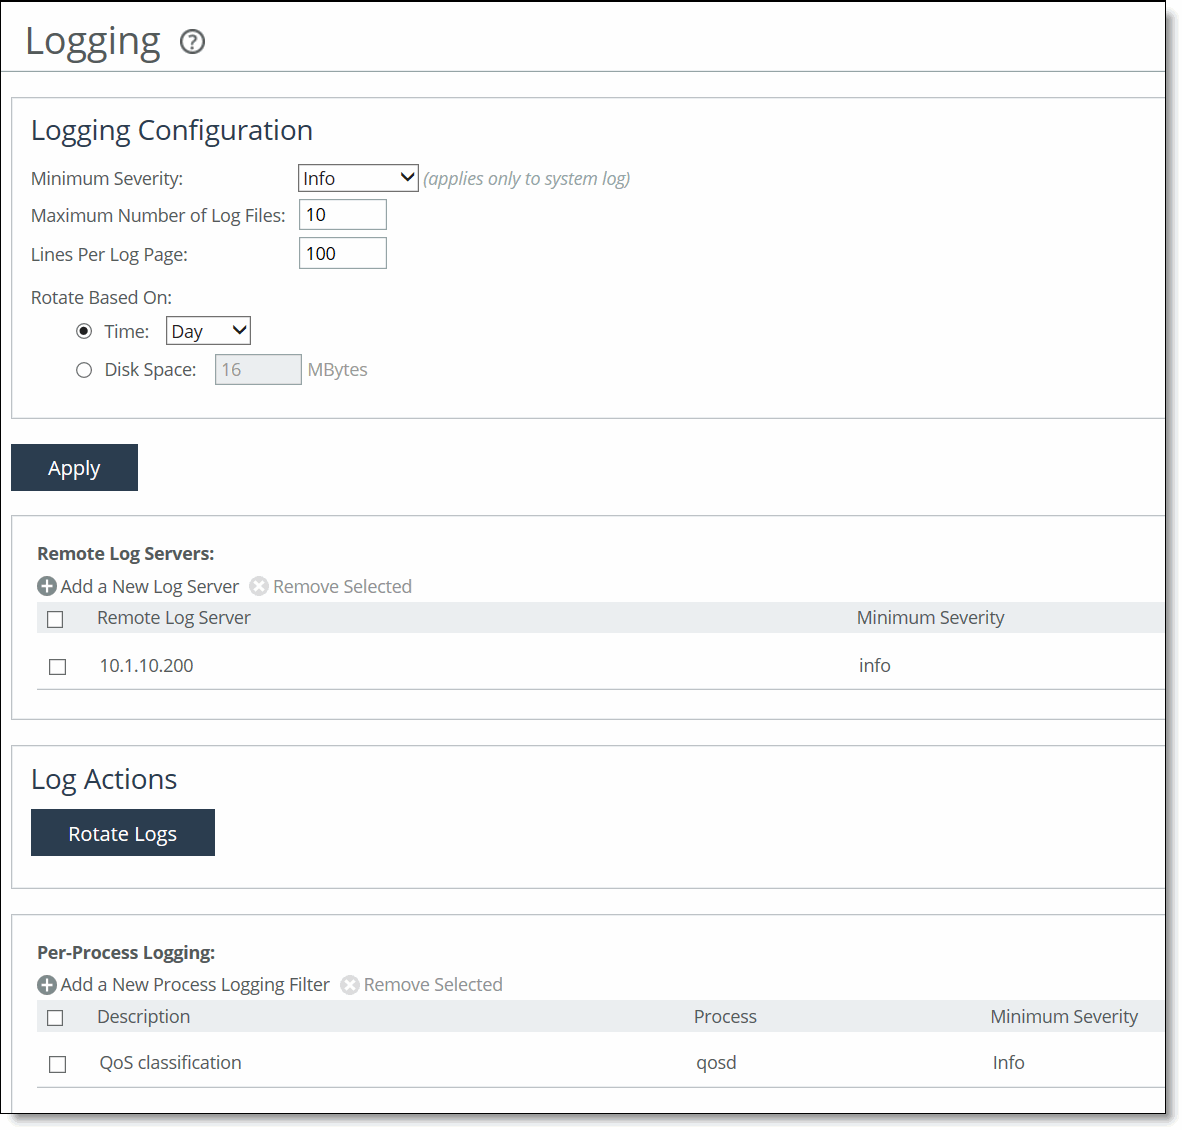Check the QoS classification filter checkbox
Screen dimensions: 1182x1130
57,1063
